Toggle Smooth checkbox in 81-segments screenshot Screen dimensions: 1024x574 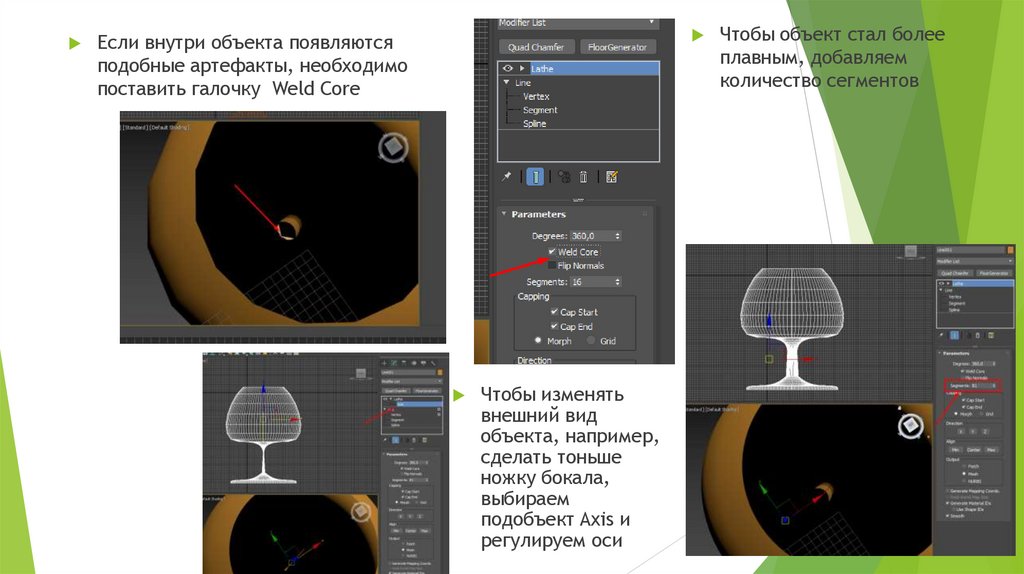(947, 516)
